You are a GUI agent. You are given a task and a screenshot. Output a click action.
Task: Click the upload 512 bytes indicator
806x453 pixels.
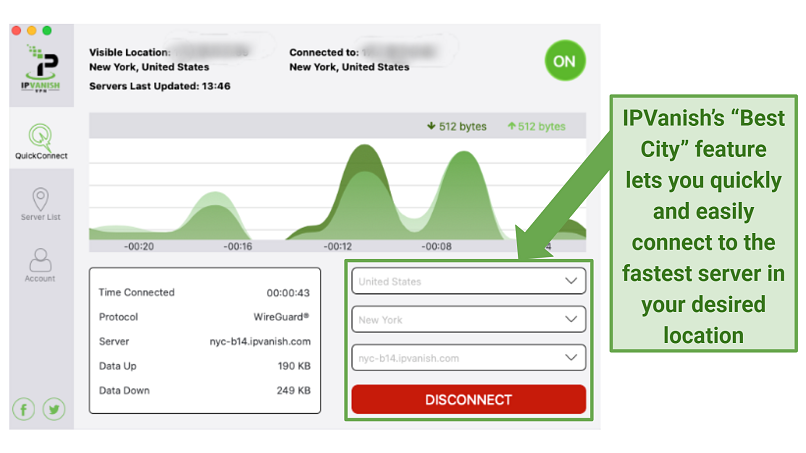click(536, 126)
